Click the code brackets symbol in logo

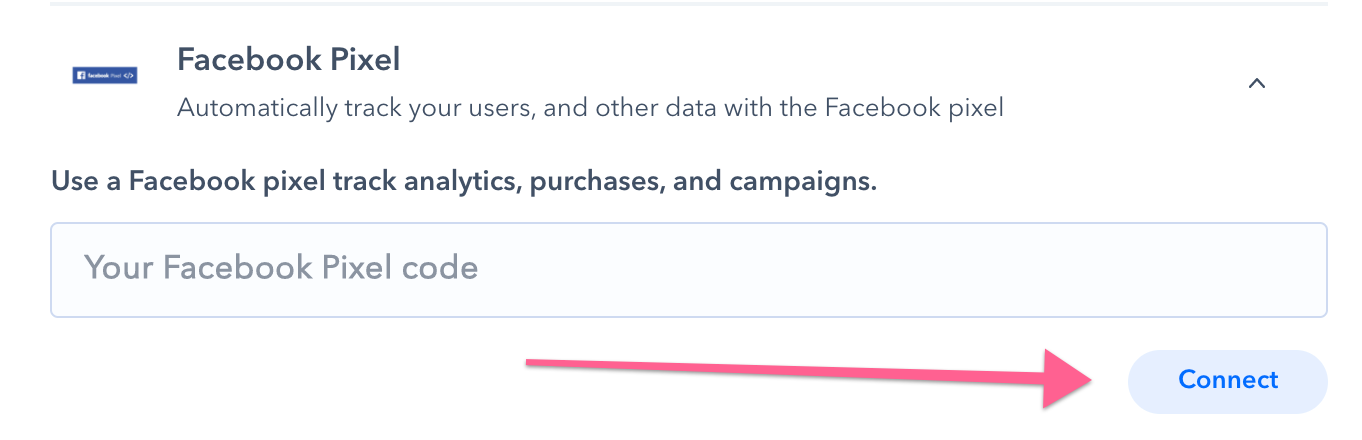127,75
